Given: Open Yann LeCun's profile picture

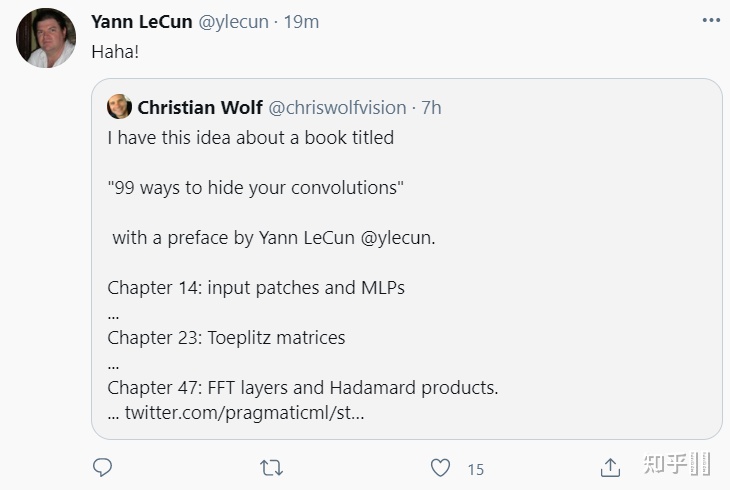Looking at the screenshot, I should click(x=46, y=38).
